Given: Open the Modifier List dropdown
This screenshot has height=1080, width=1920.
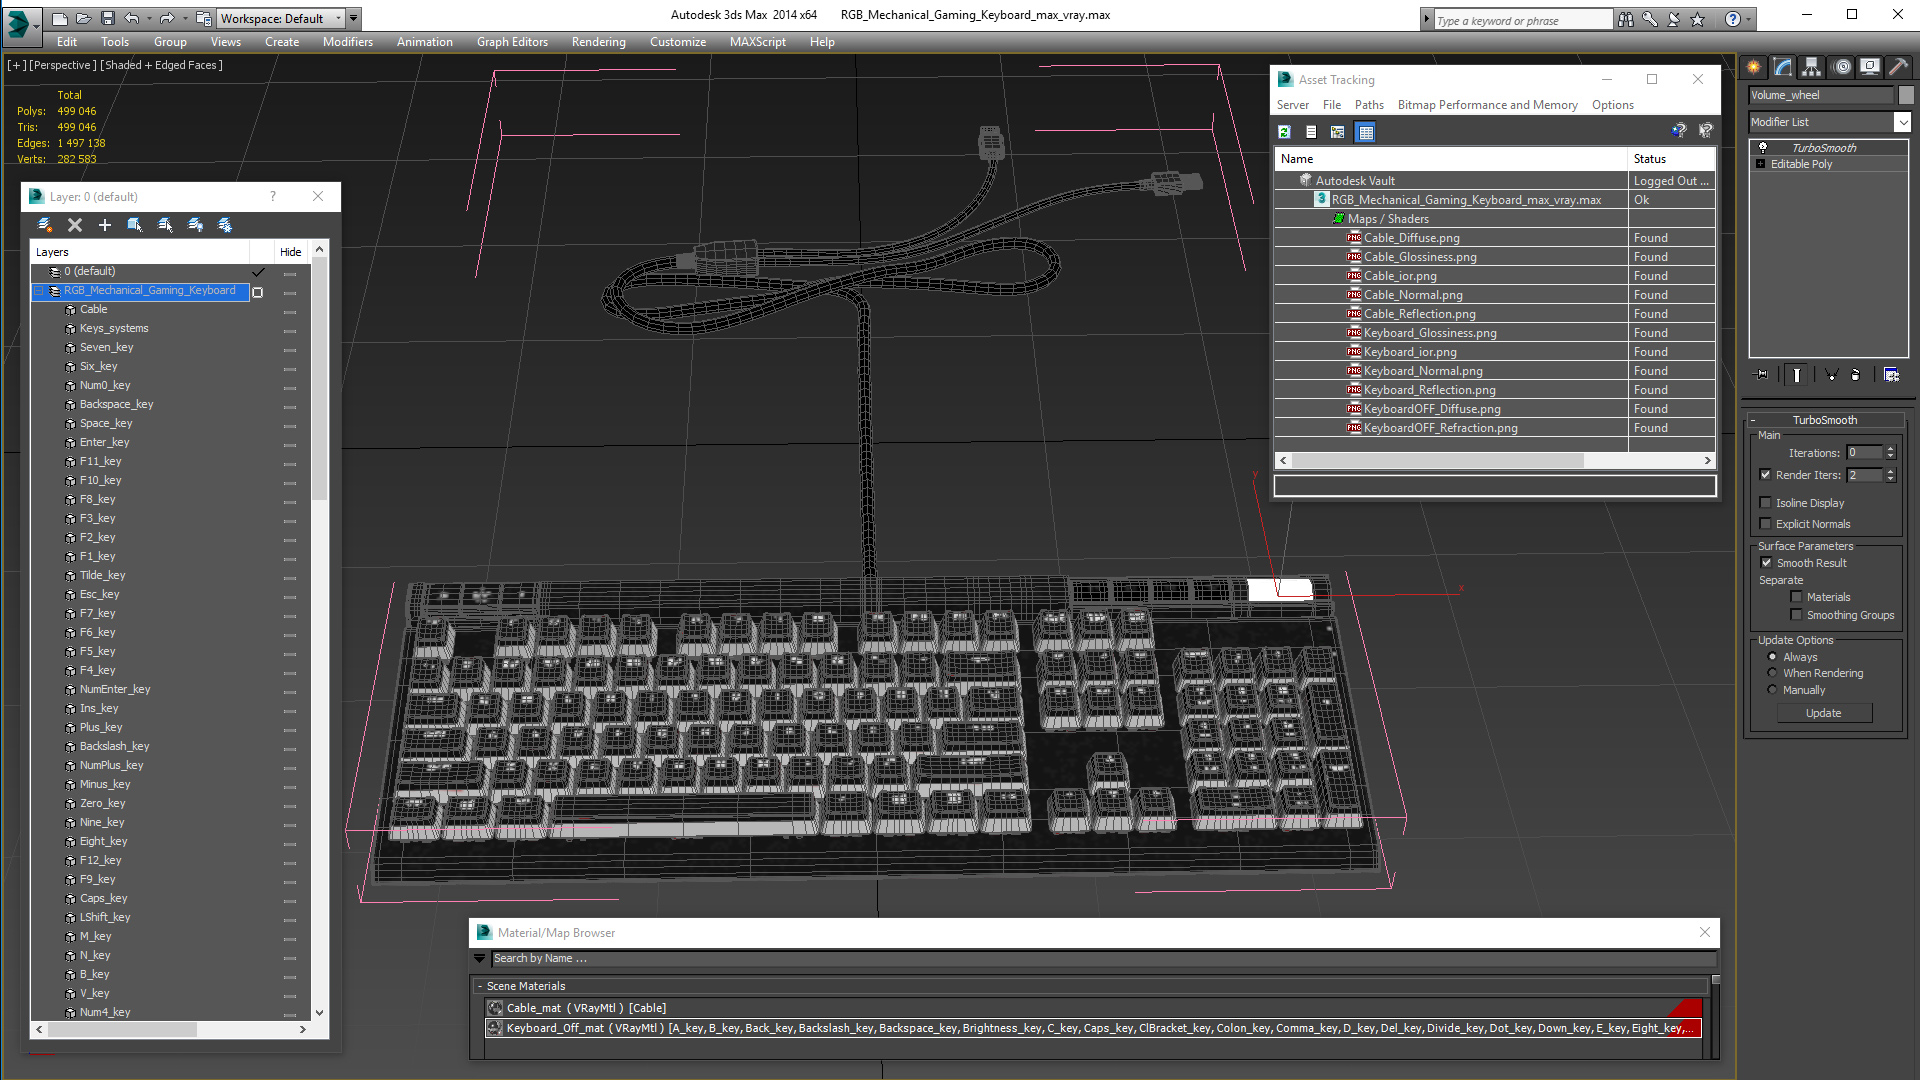Looking at the screenshot, I should click(1901, 122).
